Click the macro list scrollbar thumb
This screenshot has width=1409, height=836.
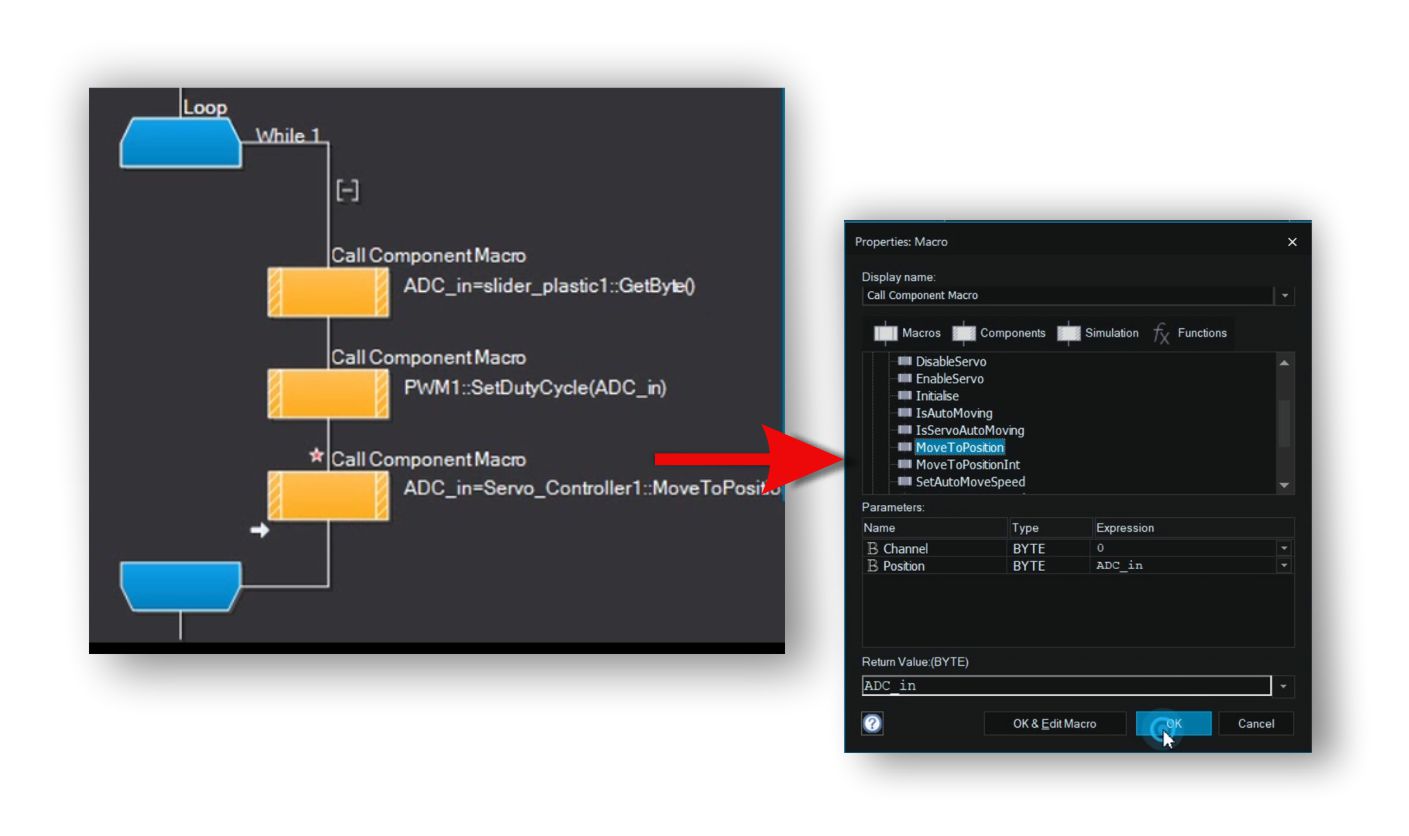point(1285,423)
